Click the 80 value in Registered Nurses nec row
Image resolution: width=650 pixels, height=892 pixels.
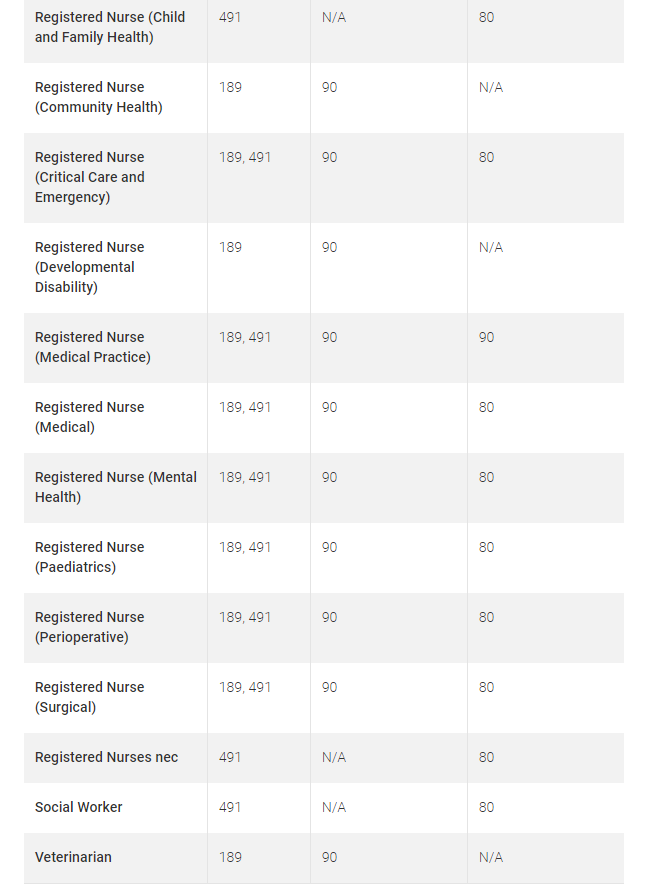pos(486,757)
